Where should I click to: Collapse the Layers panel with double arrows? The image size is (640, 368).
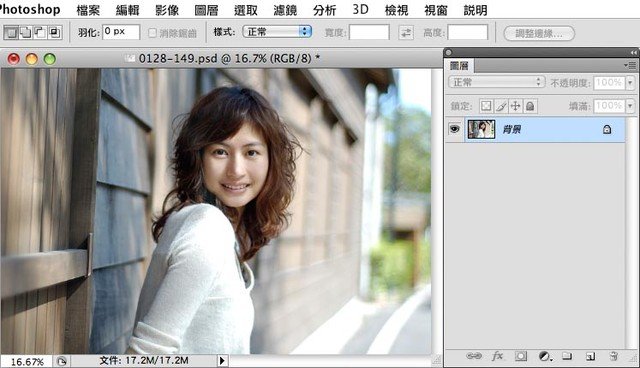(633, 52)
